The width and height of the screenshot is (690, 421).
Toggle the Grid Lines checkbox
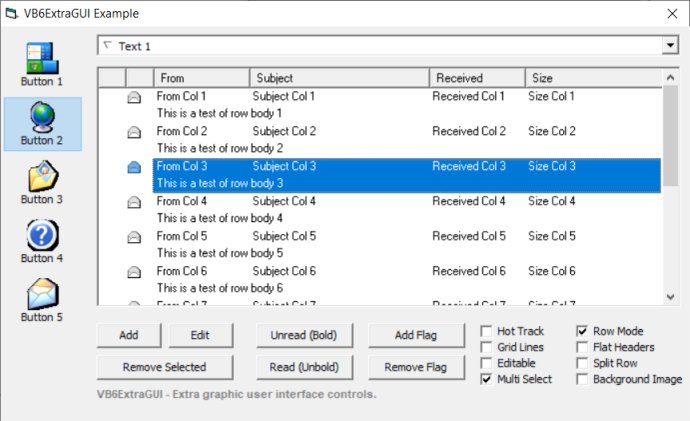click(x=486, y=347)
